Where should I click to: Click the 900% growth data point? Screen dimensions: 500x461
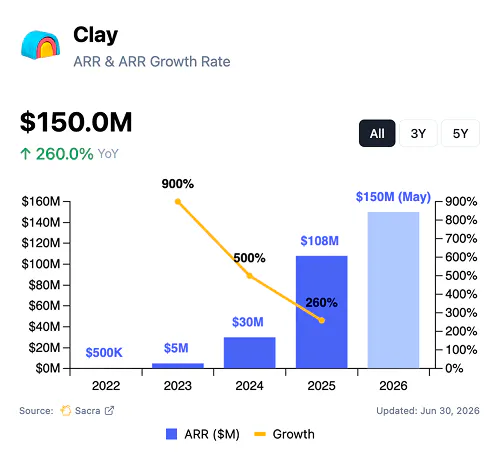(178, 202)
